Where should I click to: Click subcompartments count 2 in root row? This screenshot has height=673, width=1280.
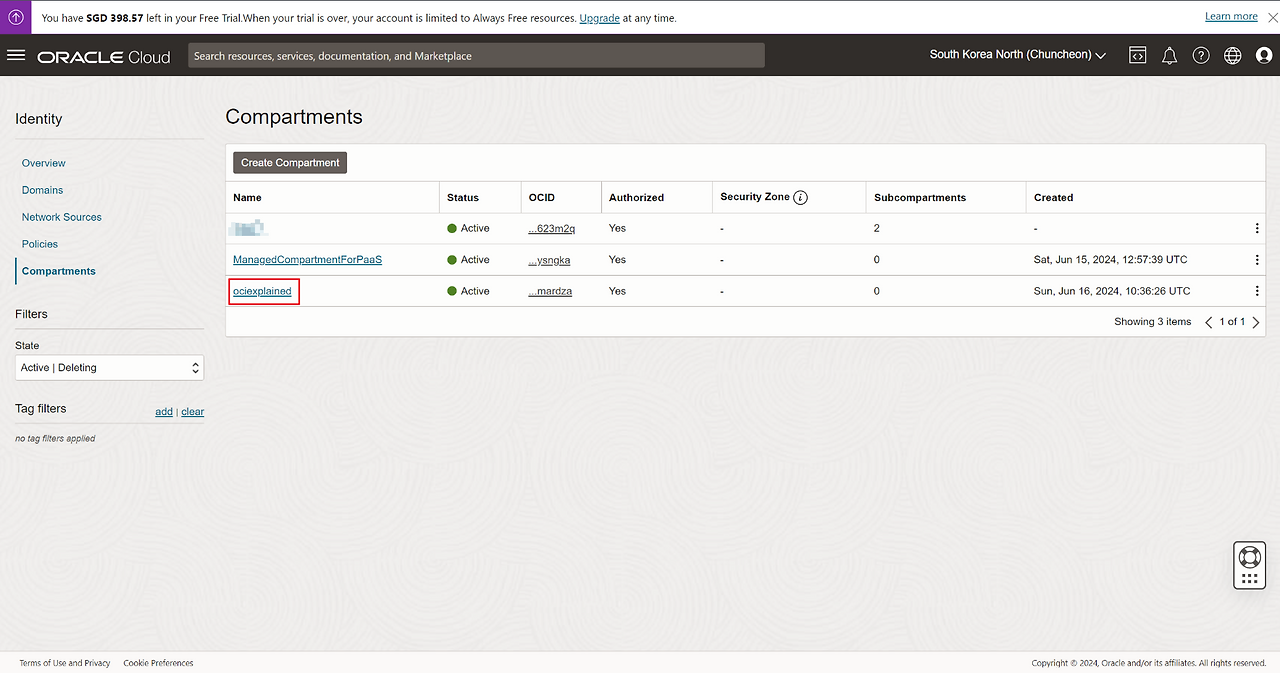click(x=877, y=229)
